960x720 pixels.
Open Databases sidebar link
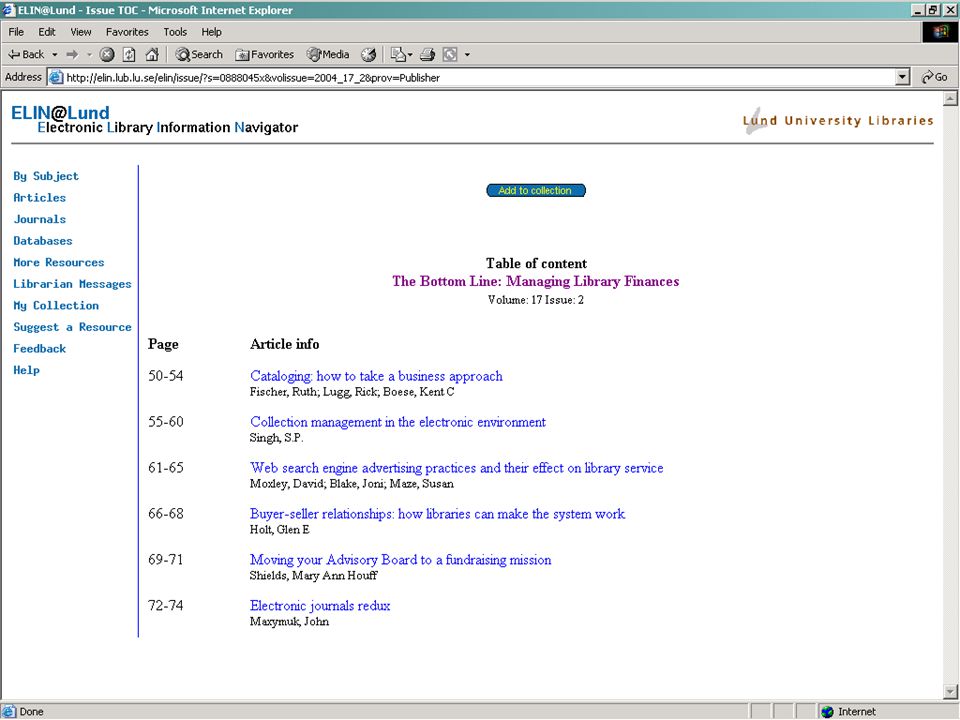(x=43, y=241)
